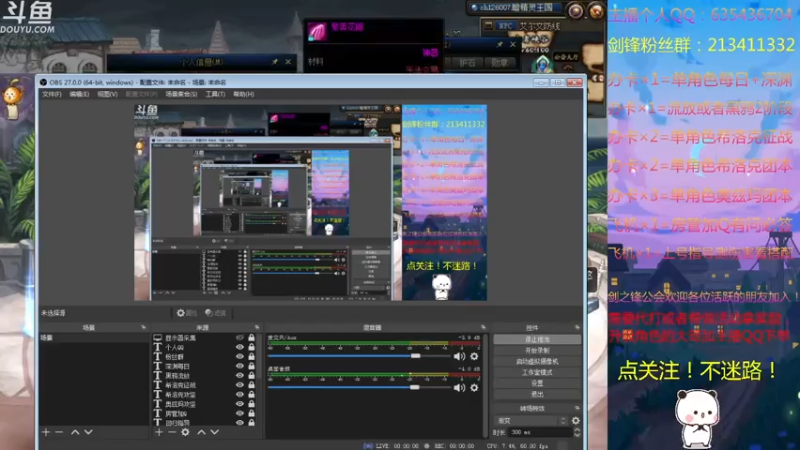Image resolution: width=800 pixels, height=450 pixels.
Task: Open source 滤镜 filters button
Action: pyautogui.click(x=215, y=313)
